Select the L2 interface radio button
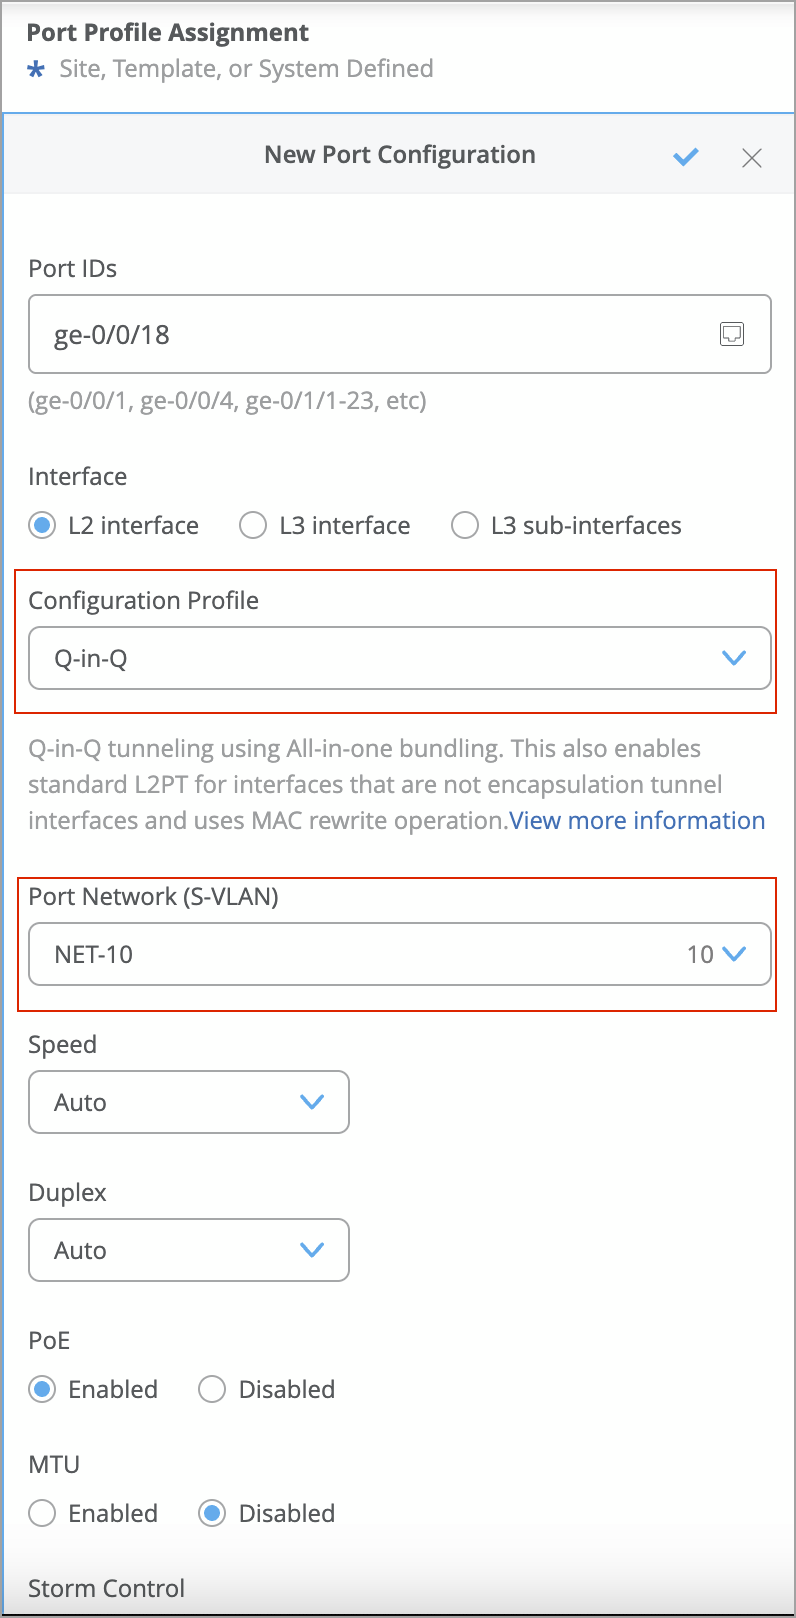796x1618 pixels. click(x=42, y=526)
